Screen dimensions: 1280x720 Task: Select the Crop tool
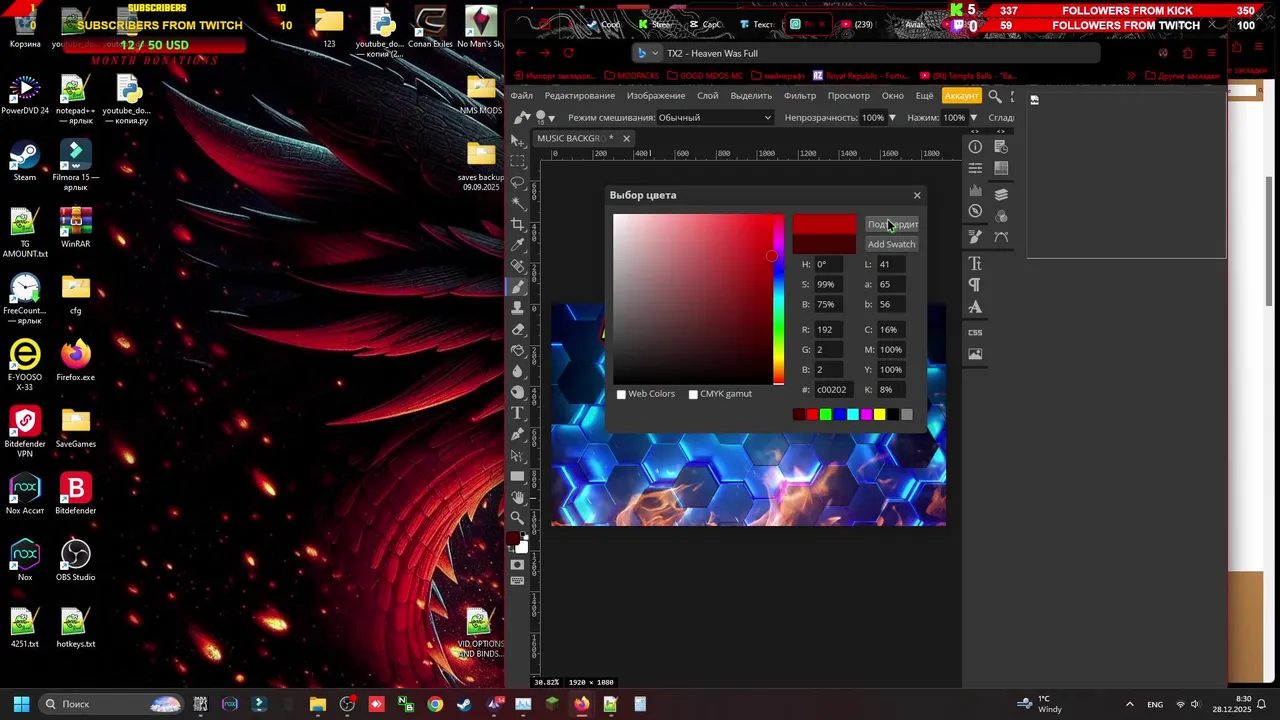coord(517,224)
